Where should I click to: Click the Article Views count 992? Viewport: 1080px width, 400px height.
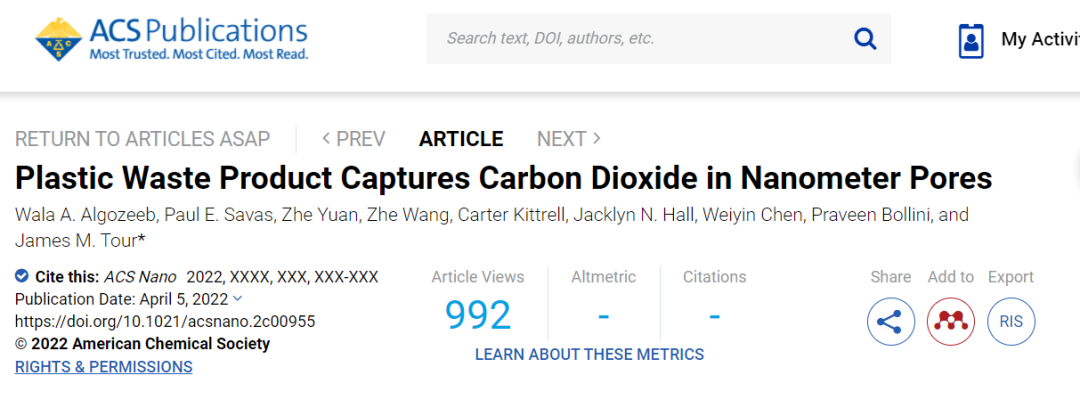478,316
